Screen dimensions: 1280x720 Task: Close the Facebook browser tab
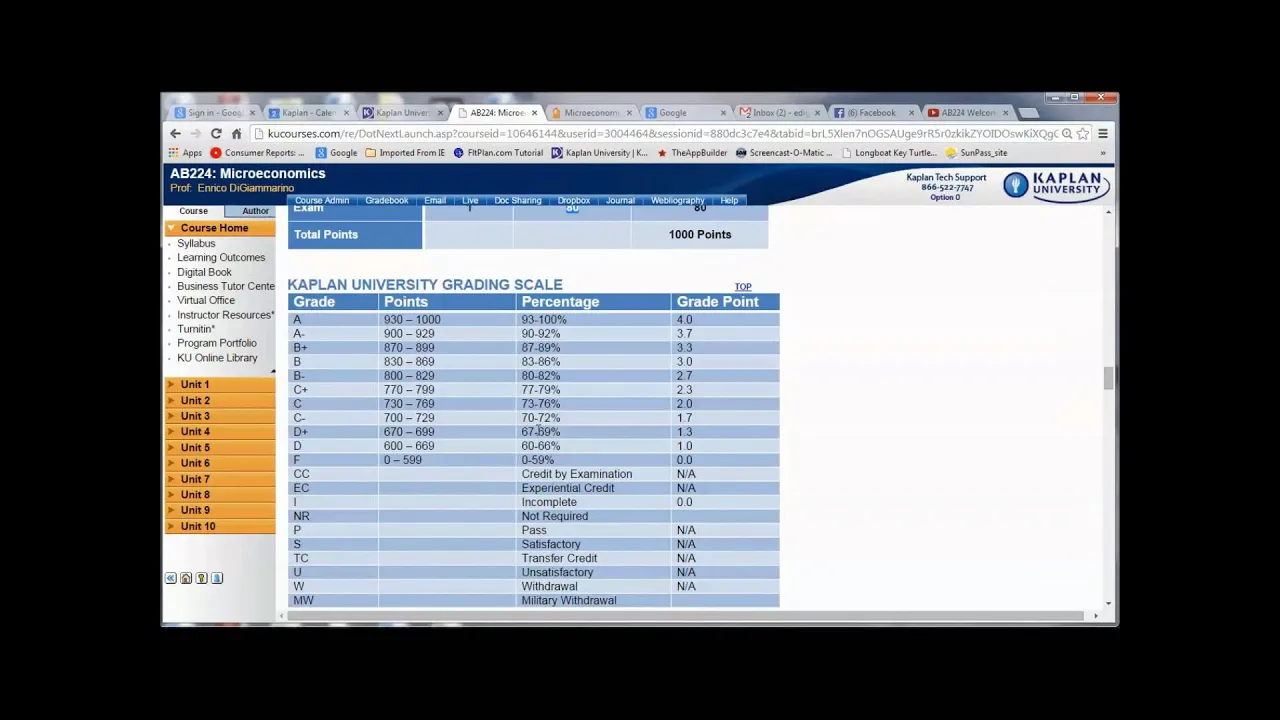pyautogui.click(x=911, y=113)
